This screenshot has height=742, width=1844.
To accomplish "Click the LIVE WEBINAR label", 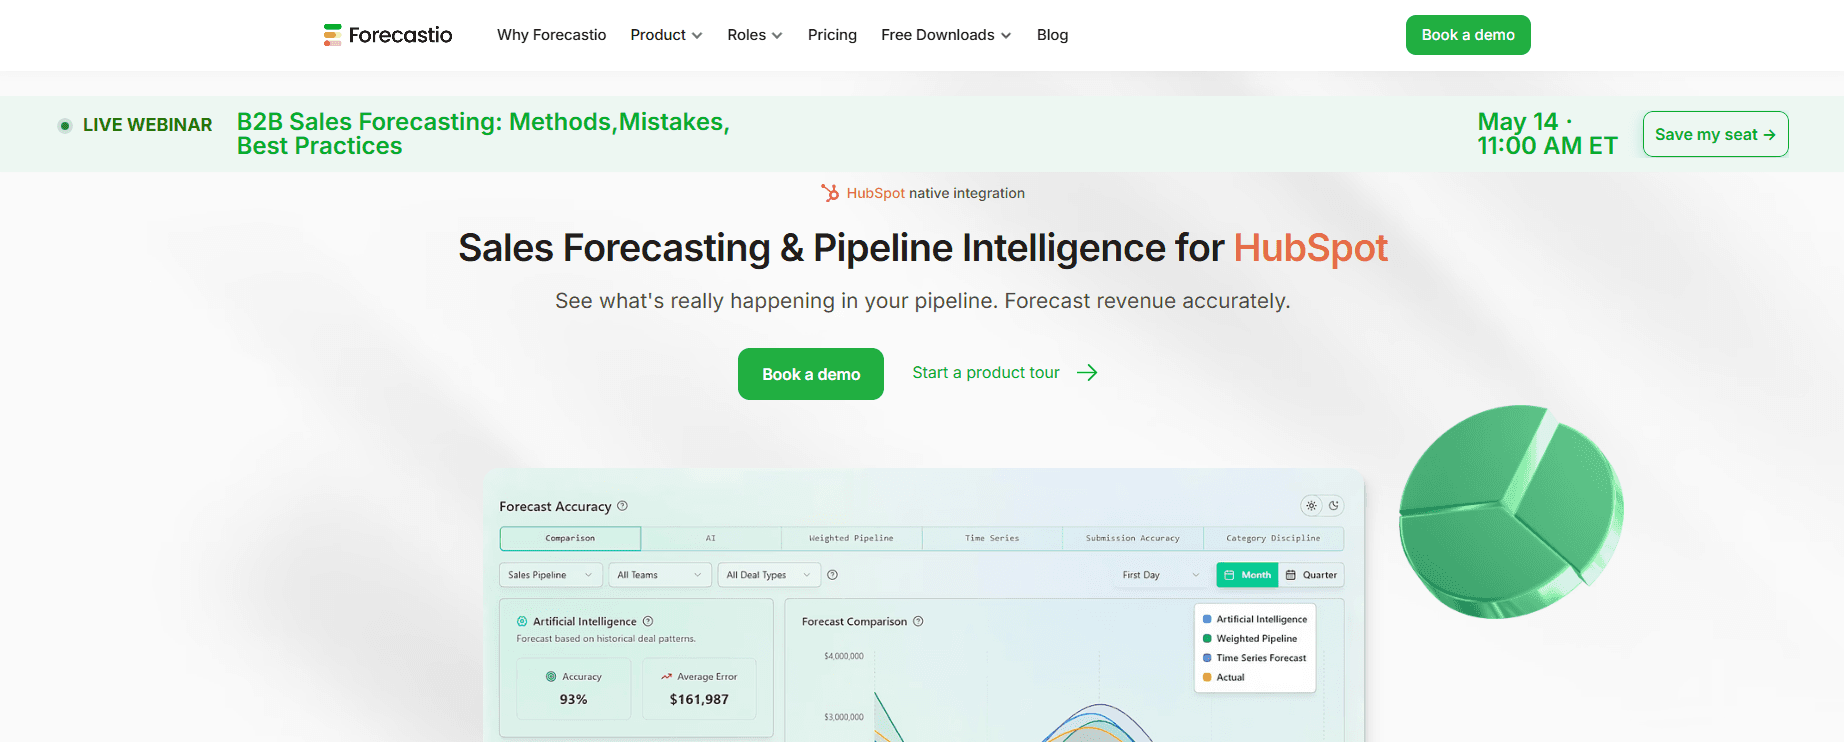I will coord(148,125).
